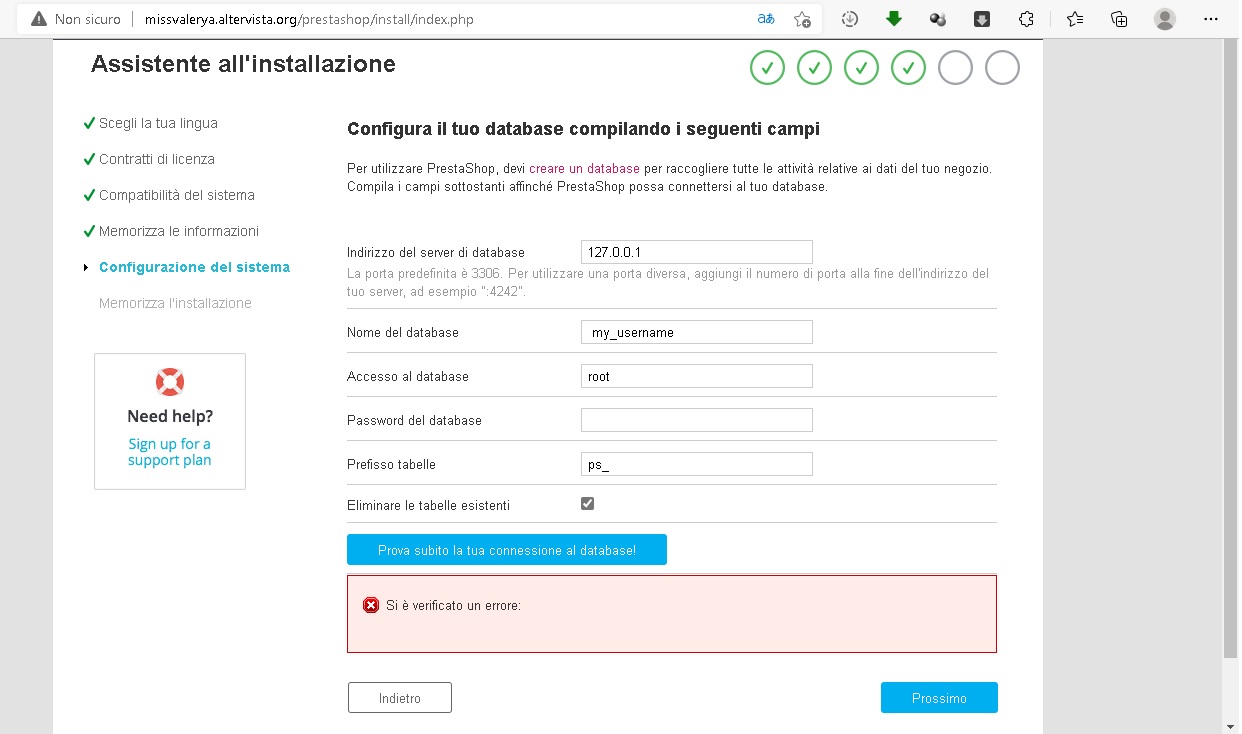
Task: Select Contratti di licenza step
Action: 156,159
